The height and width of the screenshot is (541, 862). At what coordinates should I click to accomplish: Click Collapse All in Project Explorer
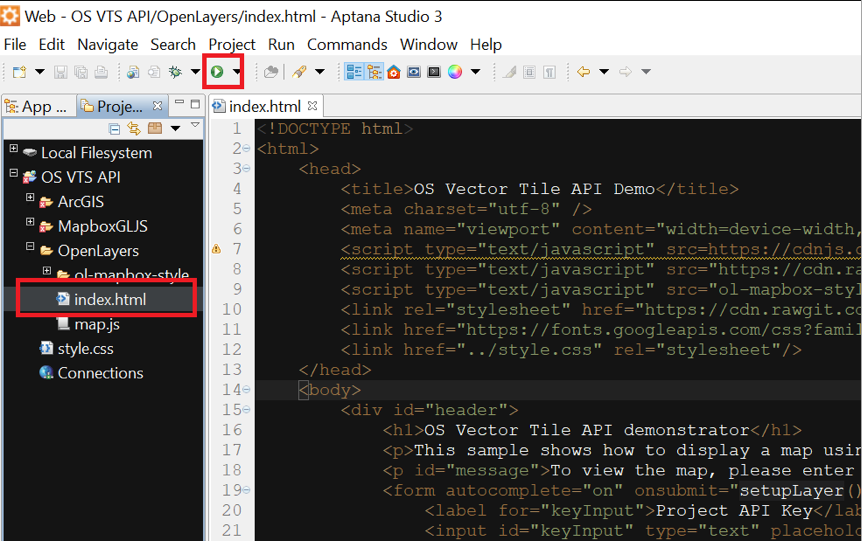pyautogui.click(x=114, y=129)
